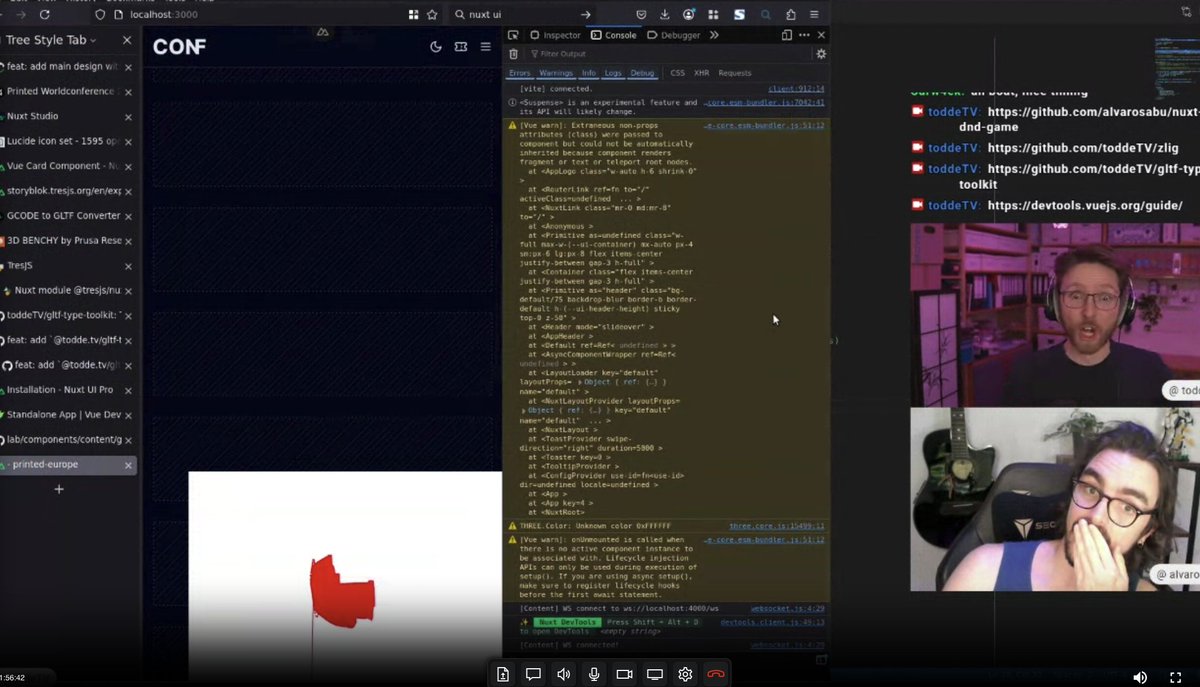Open the browser account avatar icon
This screenshot has height=687, width=1200.
coord(689,15)
